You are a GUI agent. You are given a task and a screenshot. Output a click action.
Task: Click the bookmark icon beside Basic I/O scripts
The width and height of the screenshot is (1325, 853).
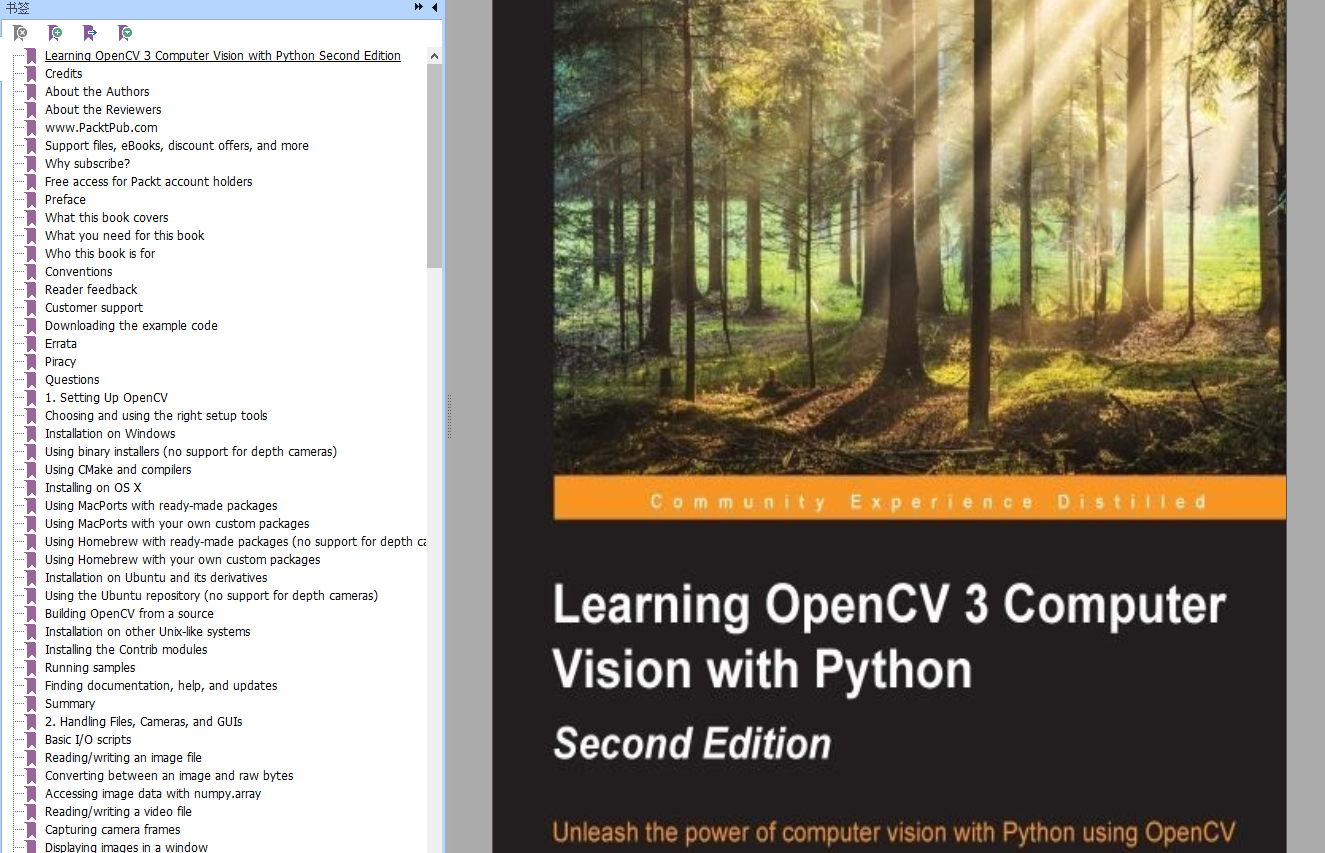[32, 740]
